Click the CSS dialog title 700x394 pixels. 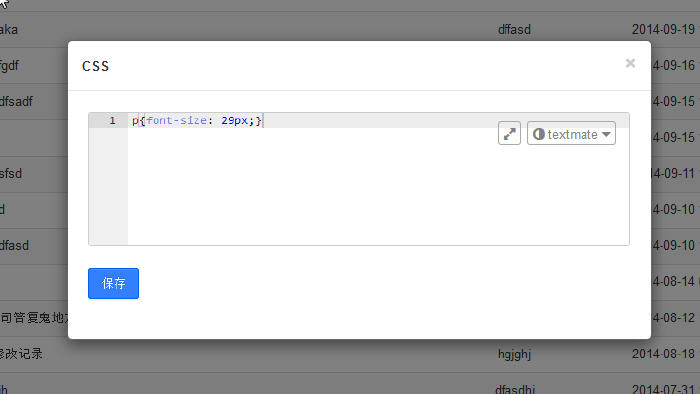[96, 66]
